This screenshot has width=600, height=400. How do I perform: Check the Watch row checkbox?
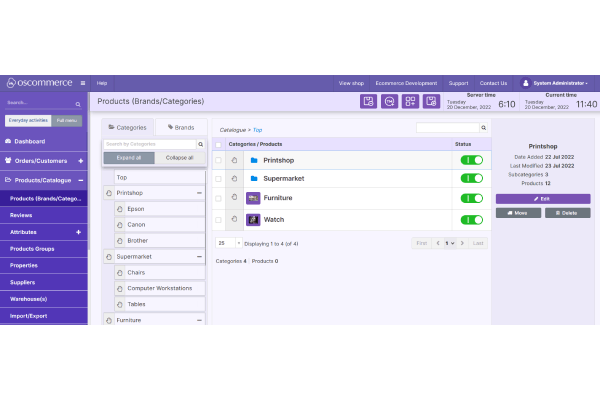pyautogui.click(x=218, y=220)
